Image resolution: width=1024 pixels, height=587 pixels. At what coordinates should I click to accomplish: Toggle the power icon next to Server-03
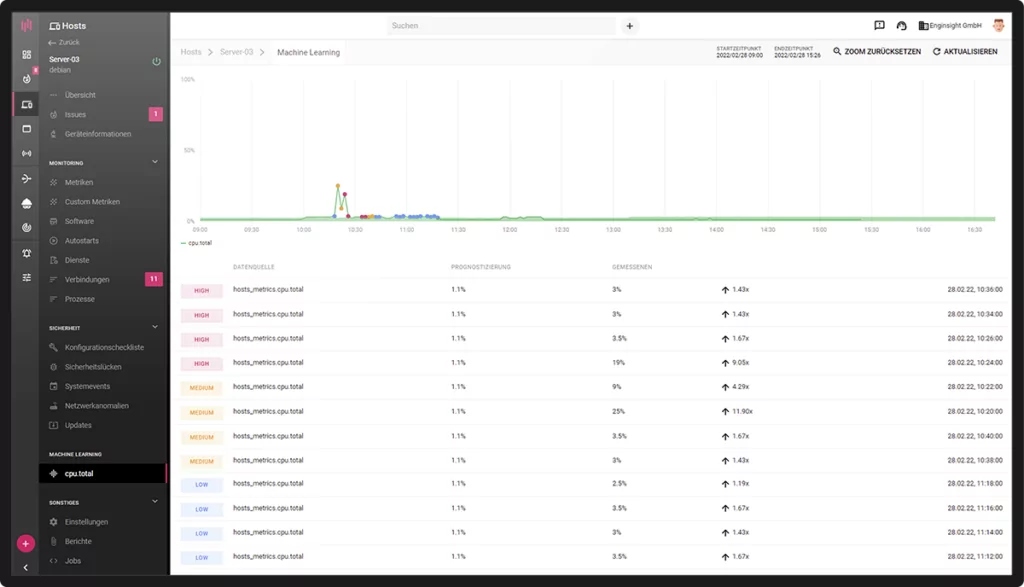(x=157, y=61)
